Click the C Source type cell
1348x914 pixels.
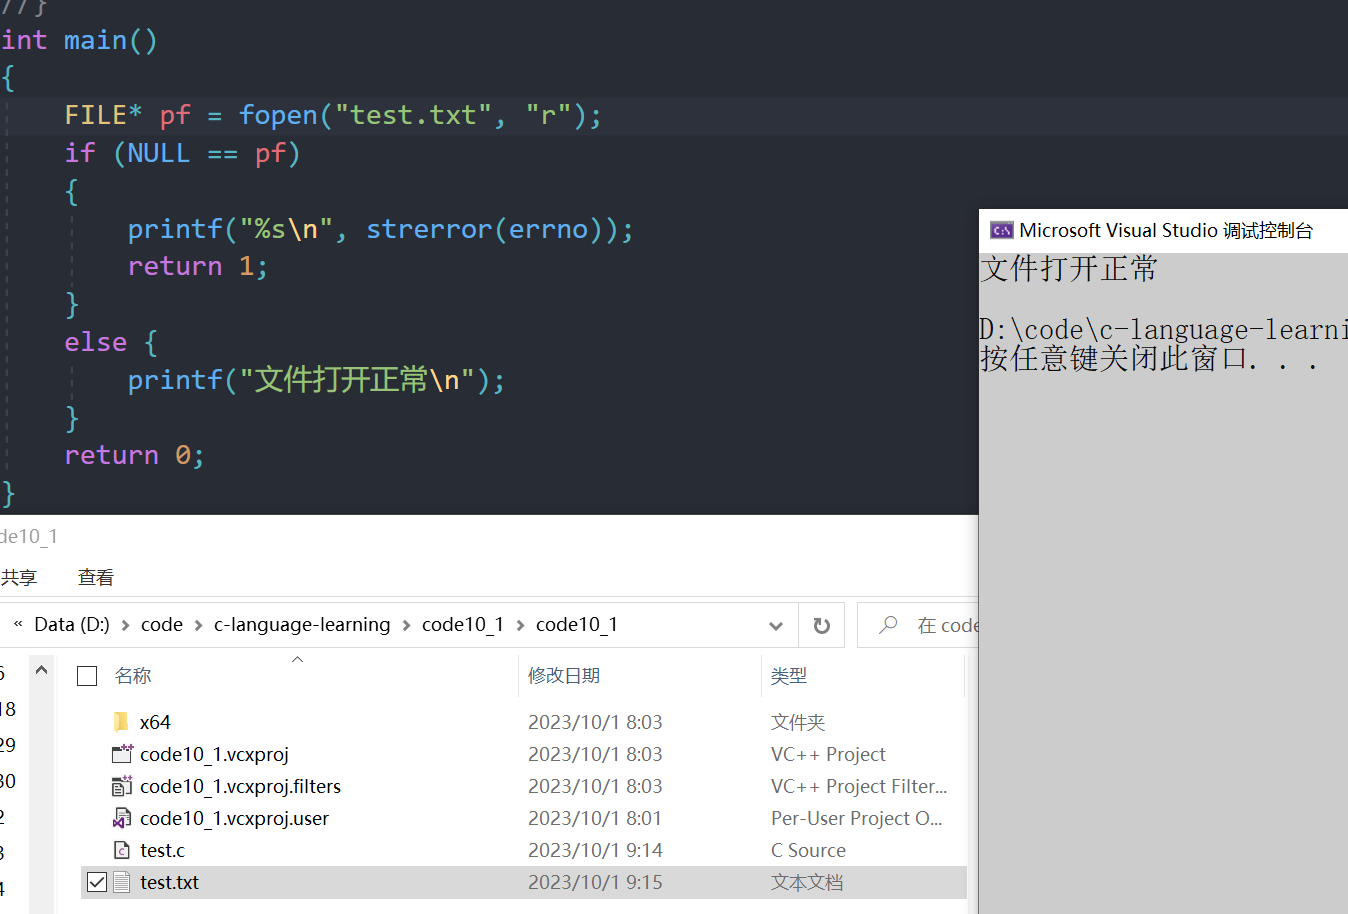[808, 850]
